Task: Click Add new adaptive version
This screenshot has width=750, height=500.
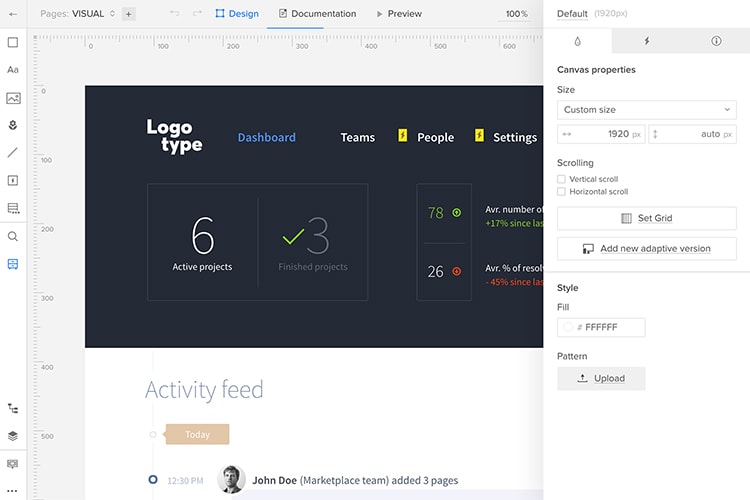Action: click(647, 249)
